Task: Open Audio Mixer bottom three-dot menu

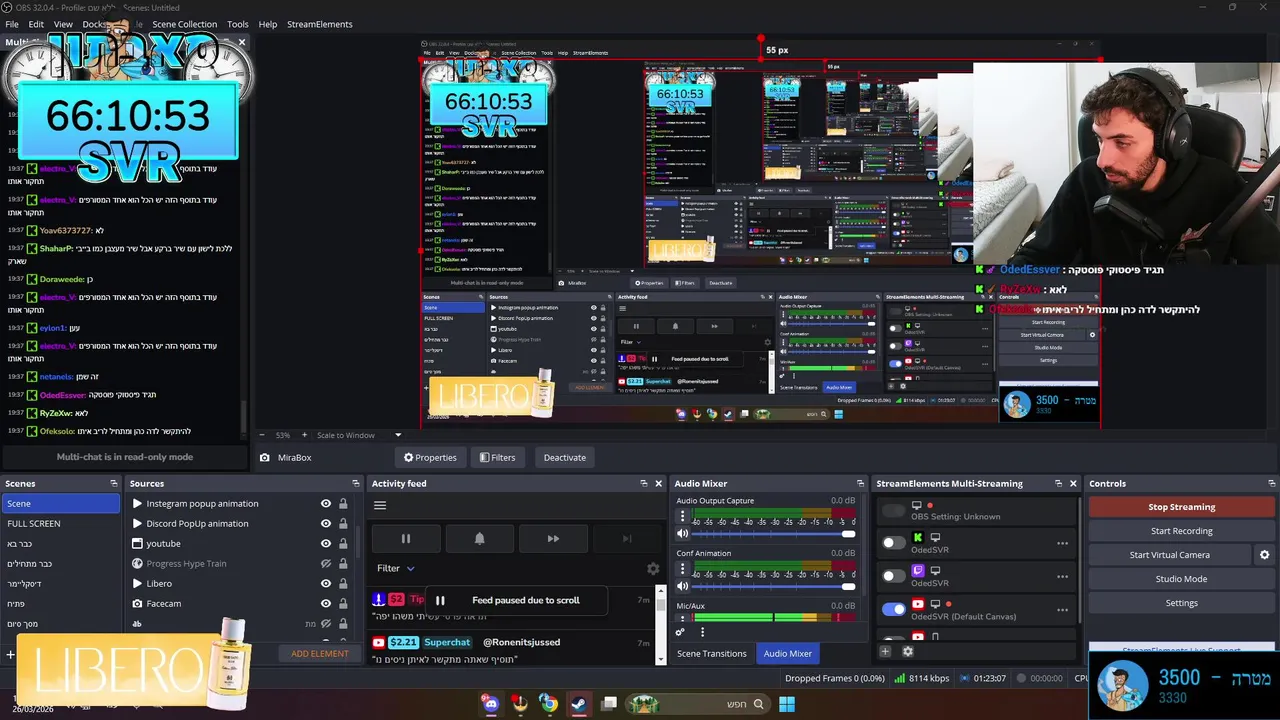Action: (x=702, y=632)
